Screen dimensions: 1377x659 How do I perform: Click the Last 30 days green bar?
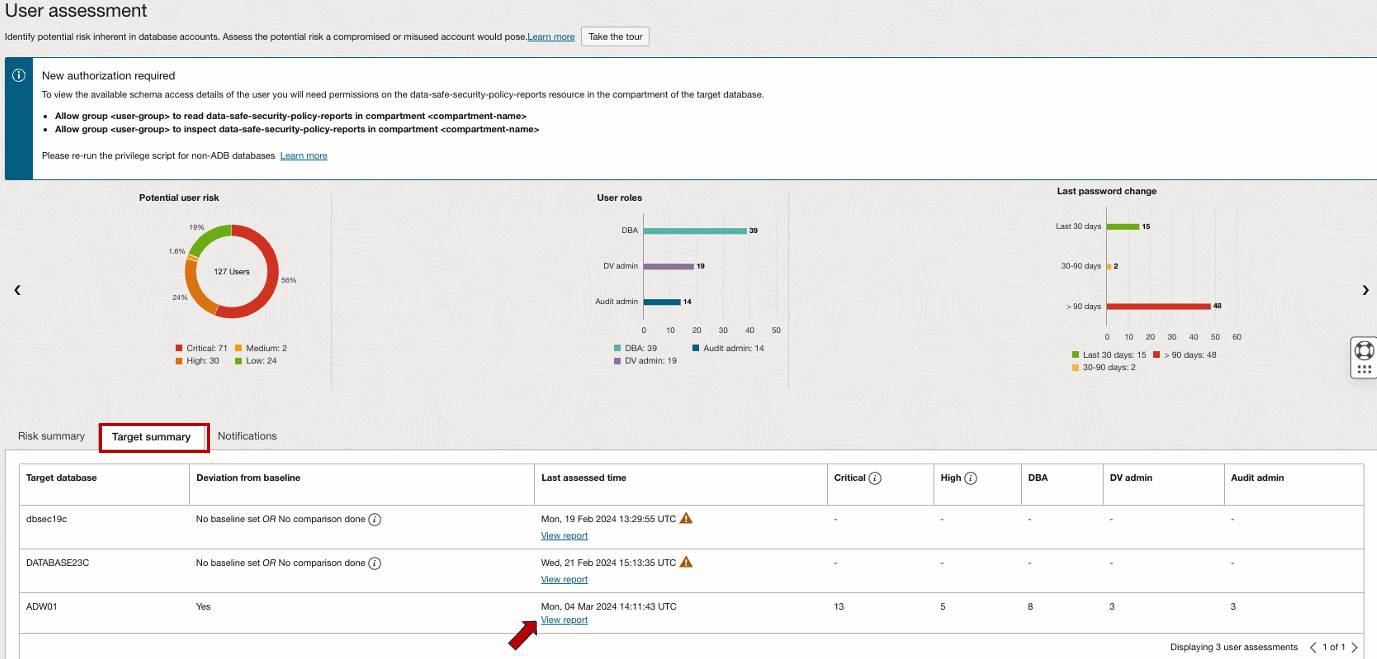(1123, 226)
